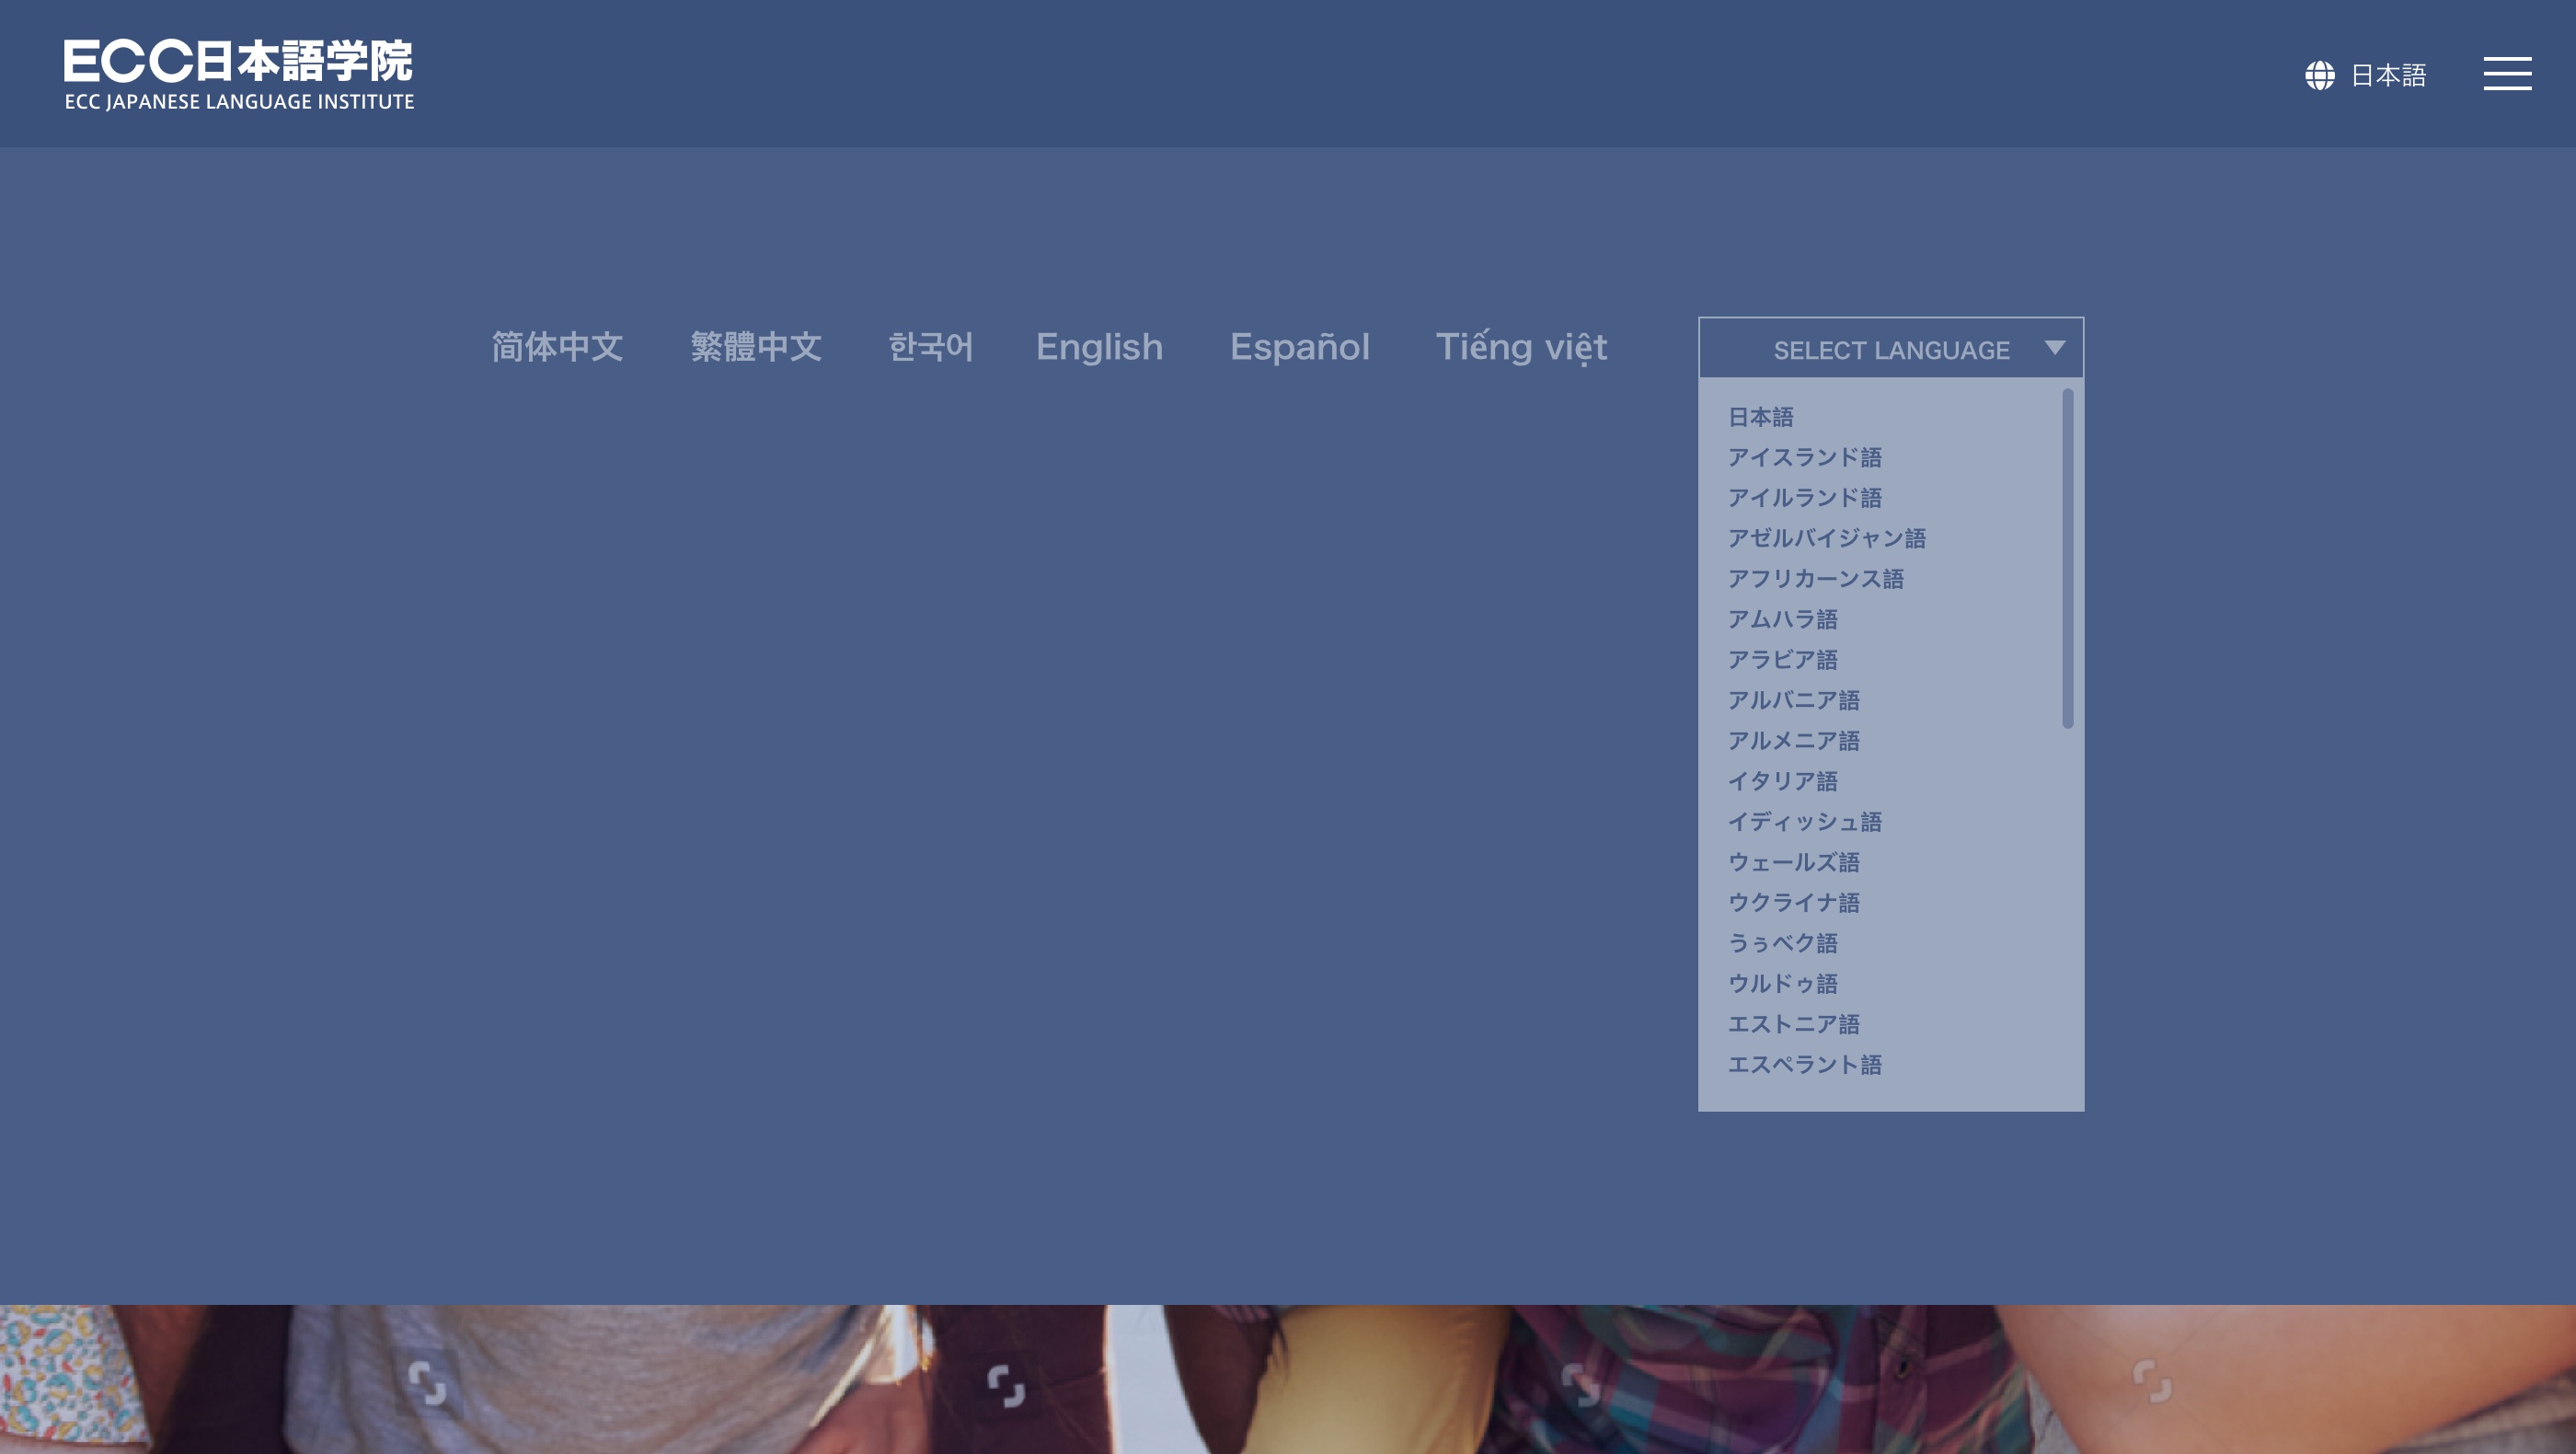Pick アラビア語 in language list
The height and width of the screenshot is (1454, 2576).
coord(1782,660)
